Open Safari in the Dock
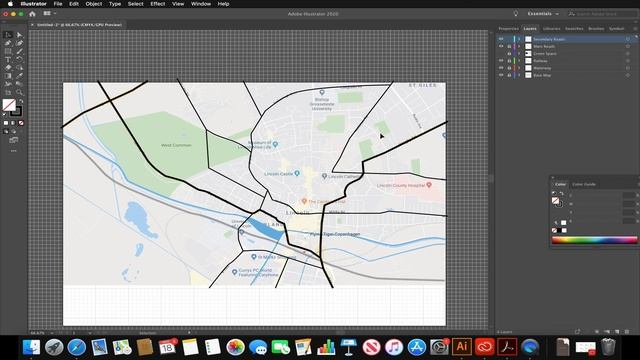The width and height of the screenshot is (640, 360). pos(77,347)
